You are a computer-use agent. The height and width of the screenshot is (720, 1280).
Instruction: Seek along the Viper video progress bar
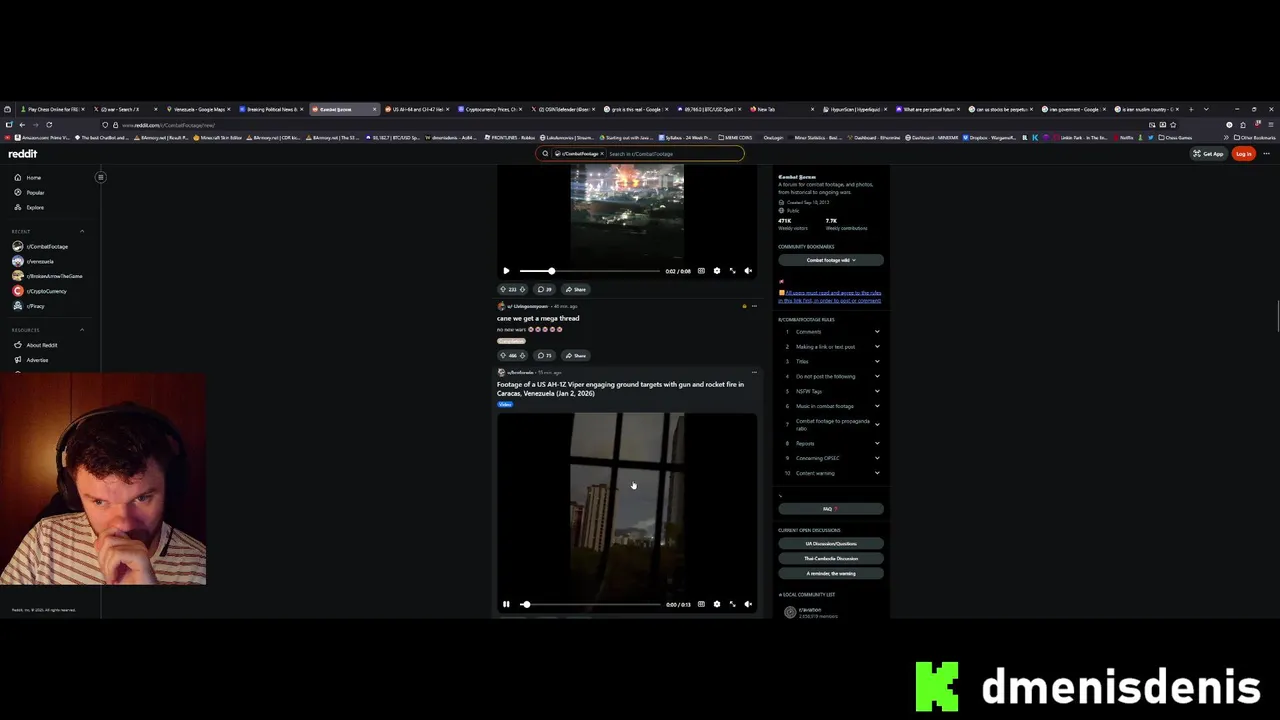pyautogui.click(x=590, y=604)
